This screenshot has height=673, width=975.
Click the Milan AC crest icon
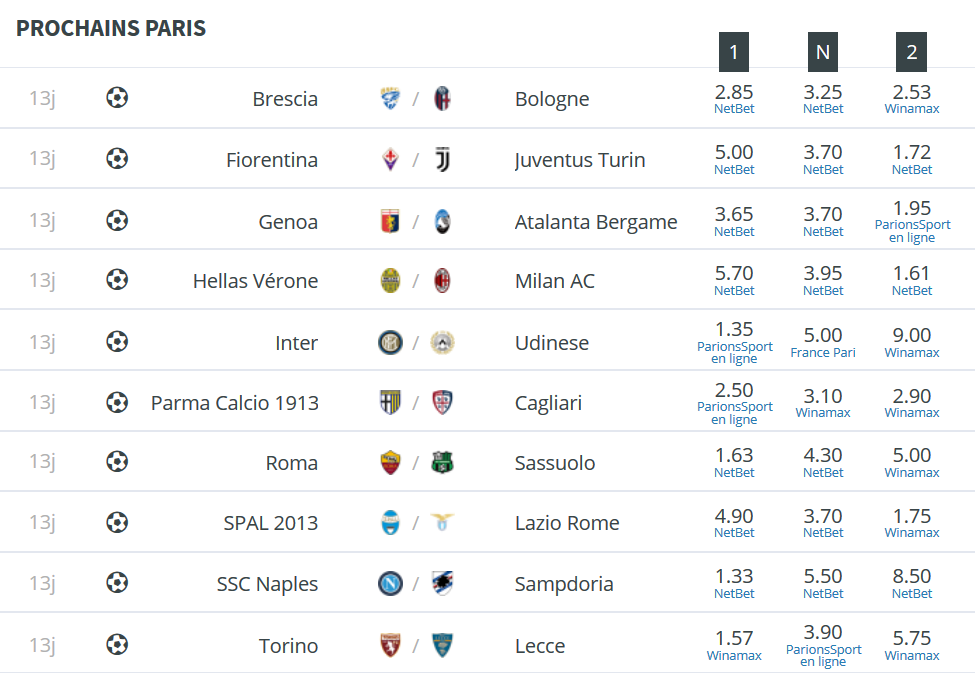(442, 281)
